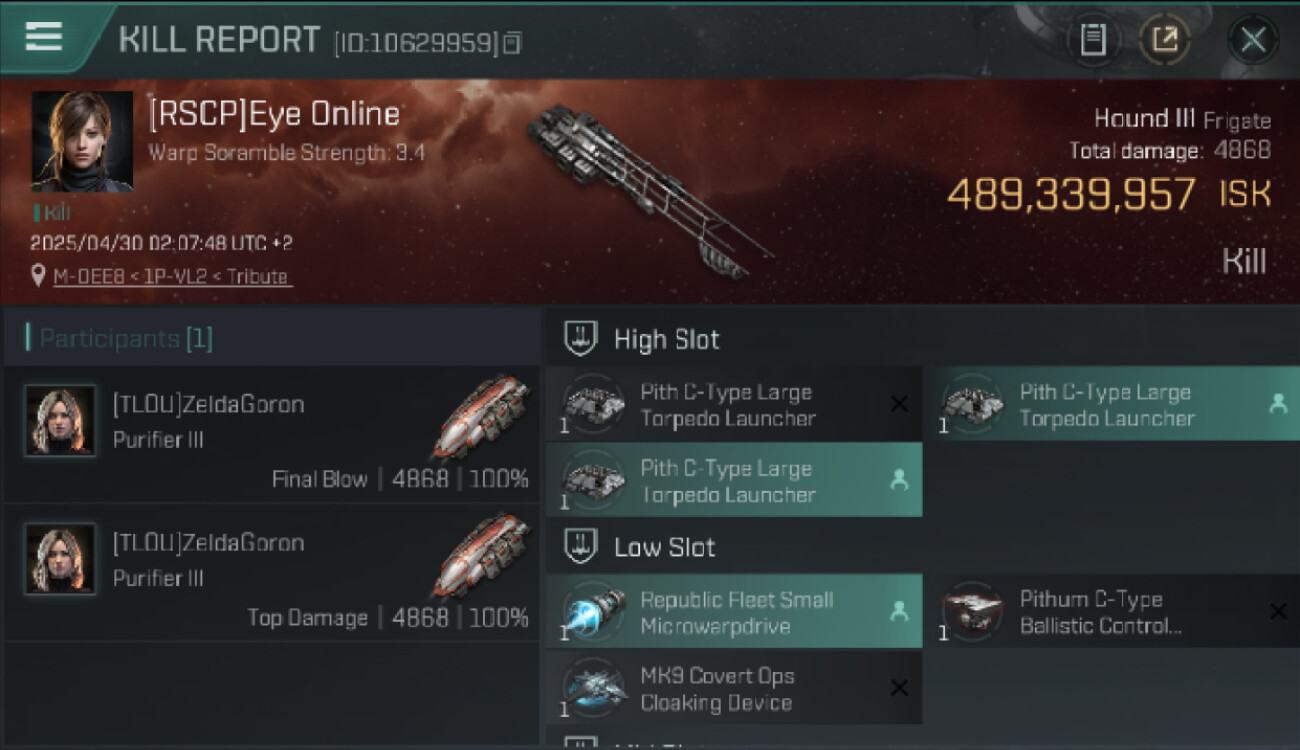This screenshot has width=1300, height=750.
Task: Close the kill report window
Action: 1253,40
